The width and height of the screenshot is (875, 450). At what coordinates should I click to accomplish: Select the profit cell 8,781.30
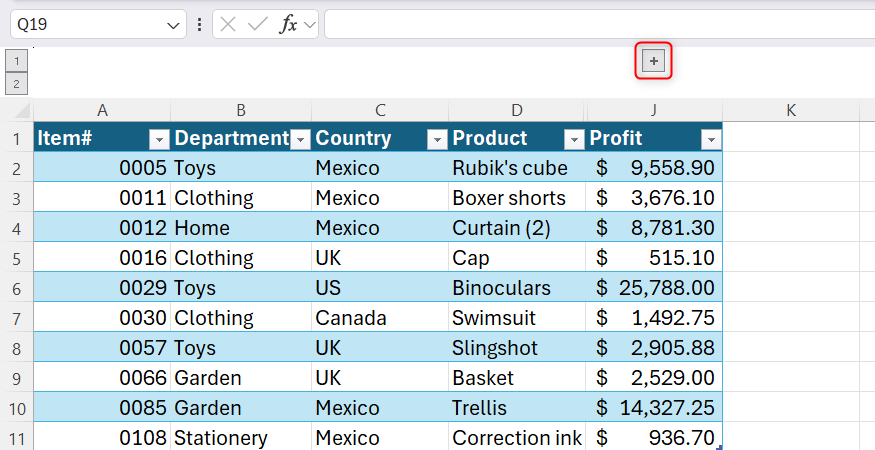[654, 228]
